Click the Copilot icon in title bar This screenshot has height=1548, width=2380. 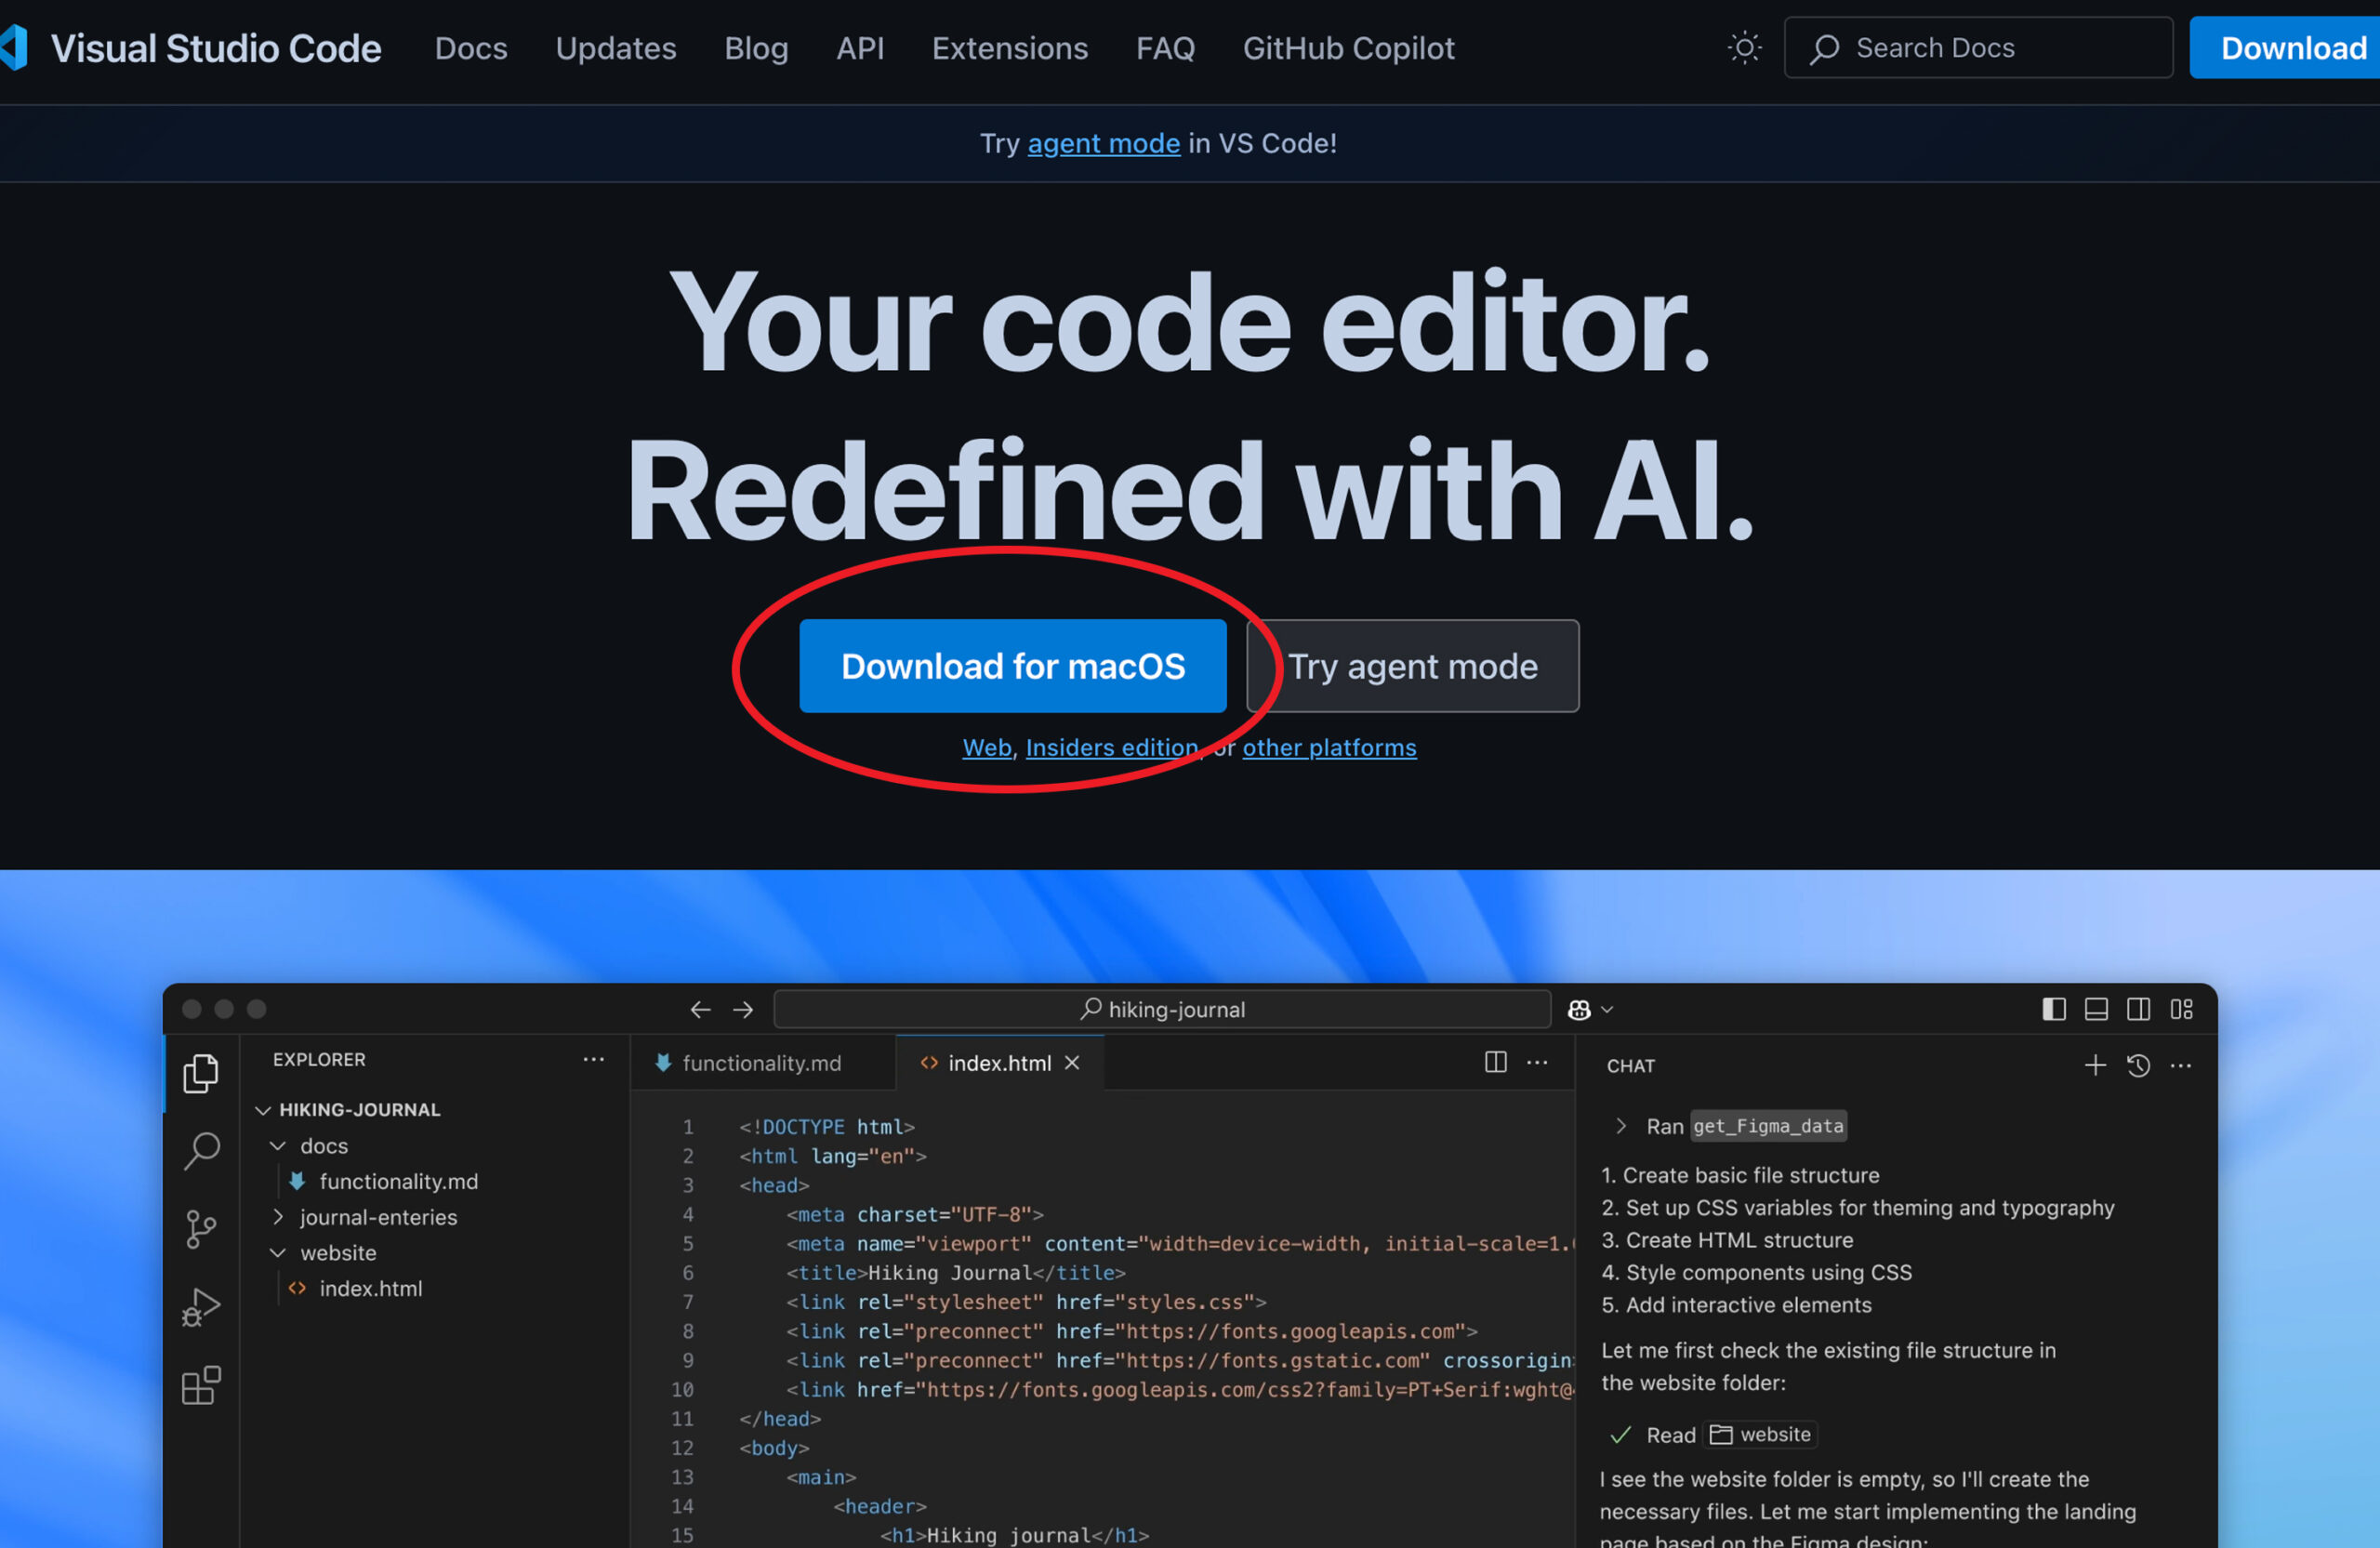(1579, 1010)
